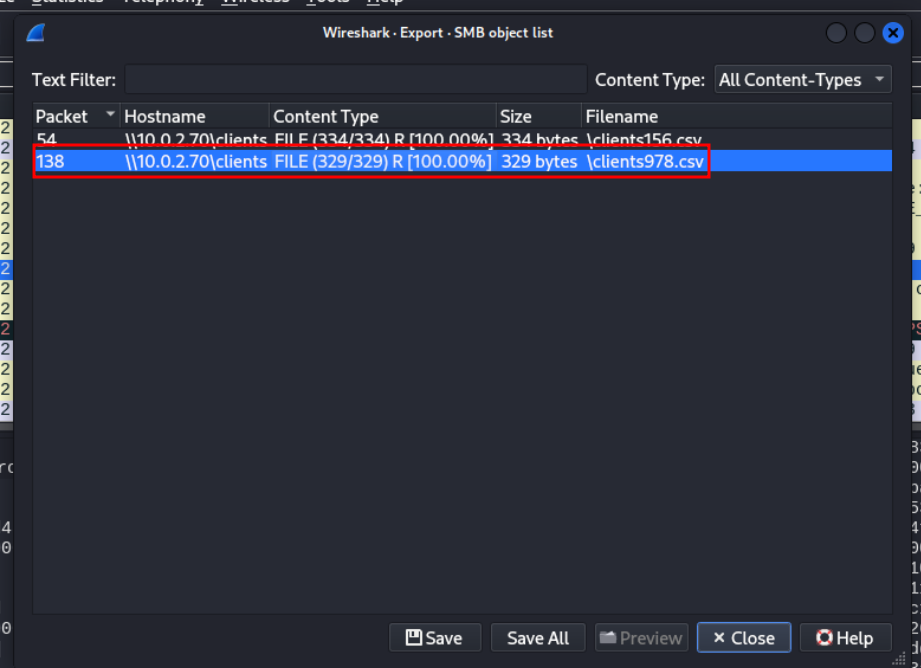
Task: Click the dropdown arrow beside All Content-Types
Action: [x=879, y=79]
